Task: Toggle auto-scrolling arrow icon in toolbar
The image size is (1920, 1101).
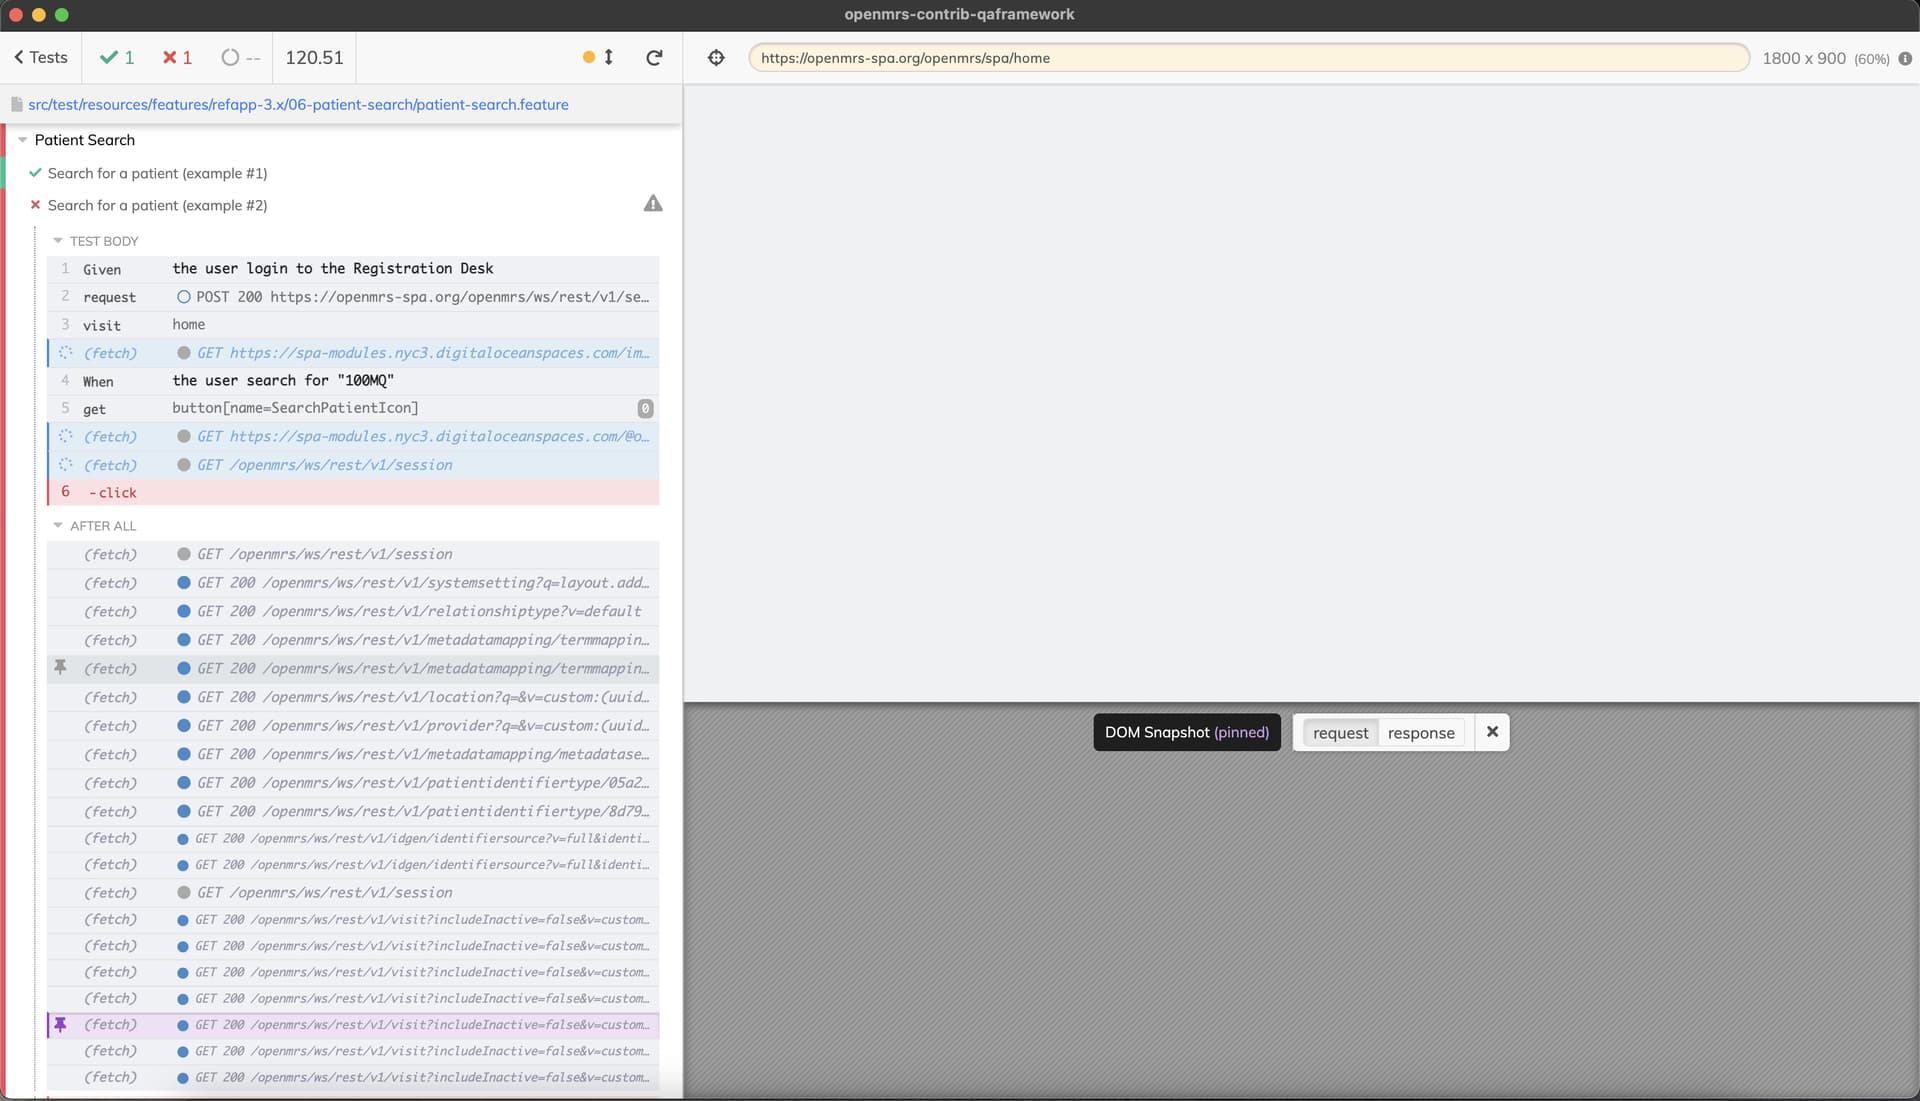Action: 608,57
